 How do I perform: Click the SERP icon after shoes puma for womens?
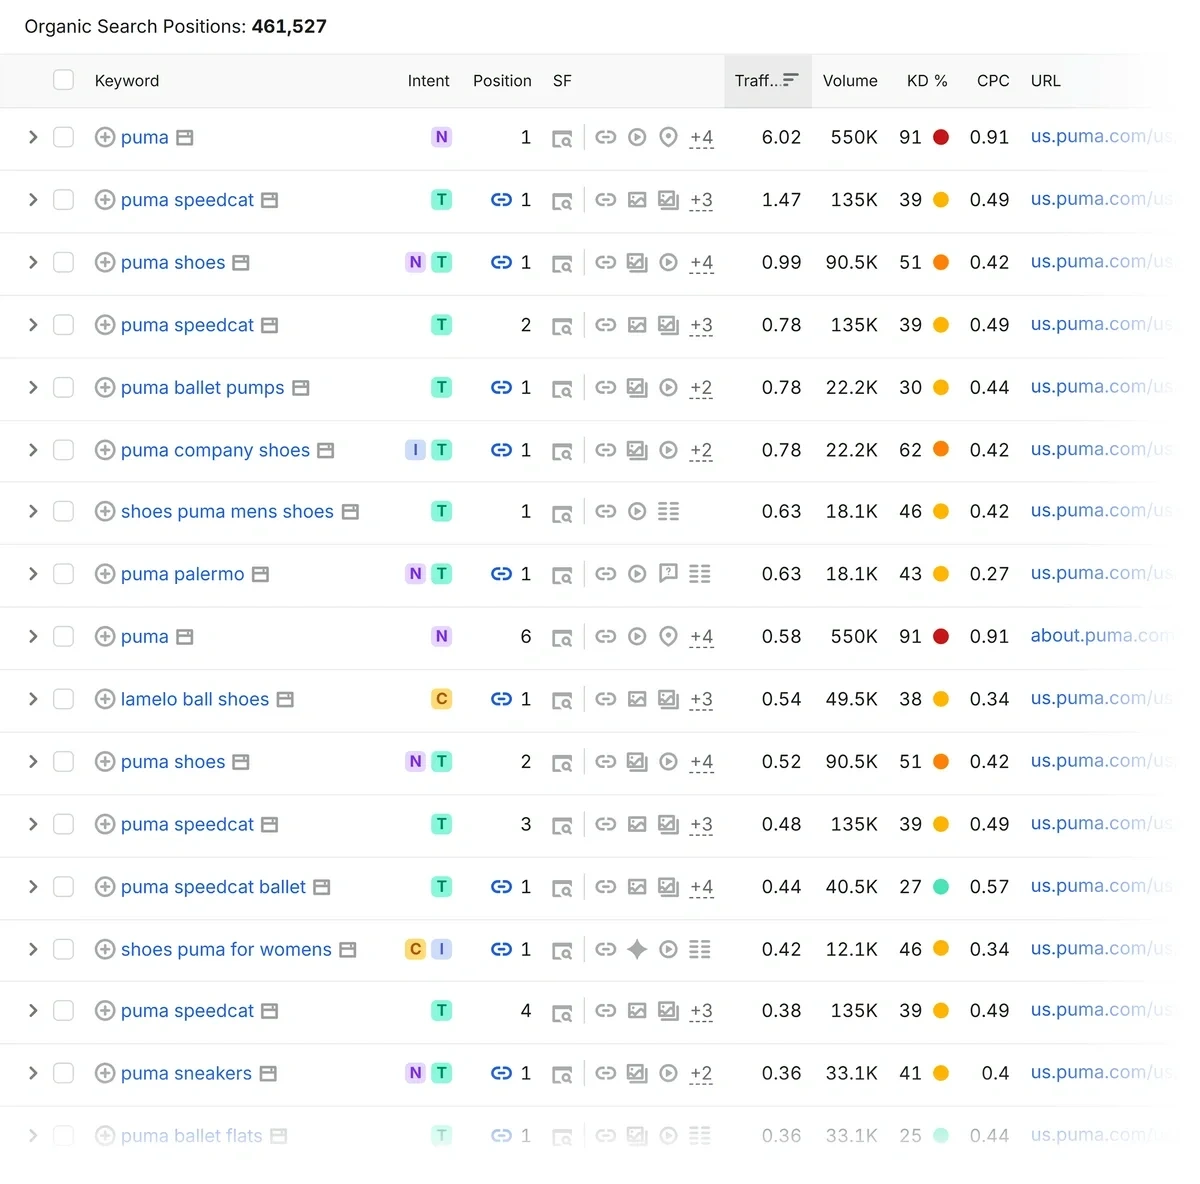pos(347,949)
